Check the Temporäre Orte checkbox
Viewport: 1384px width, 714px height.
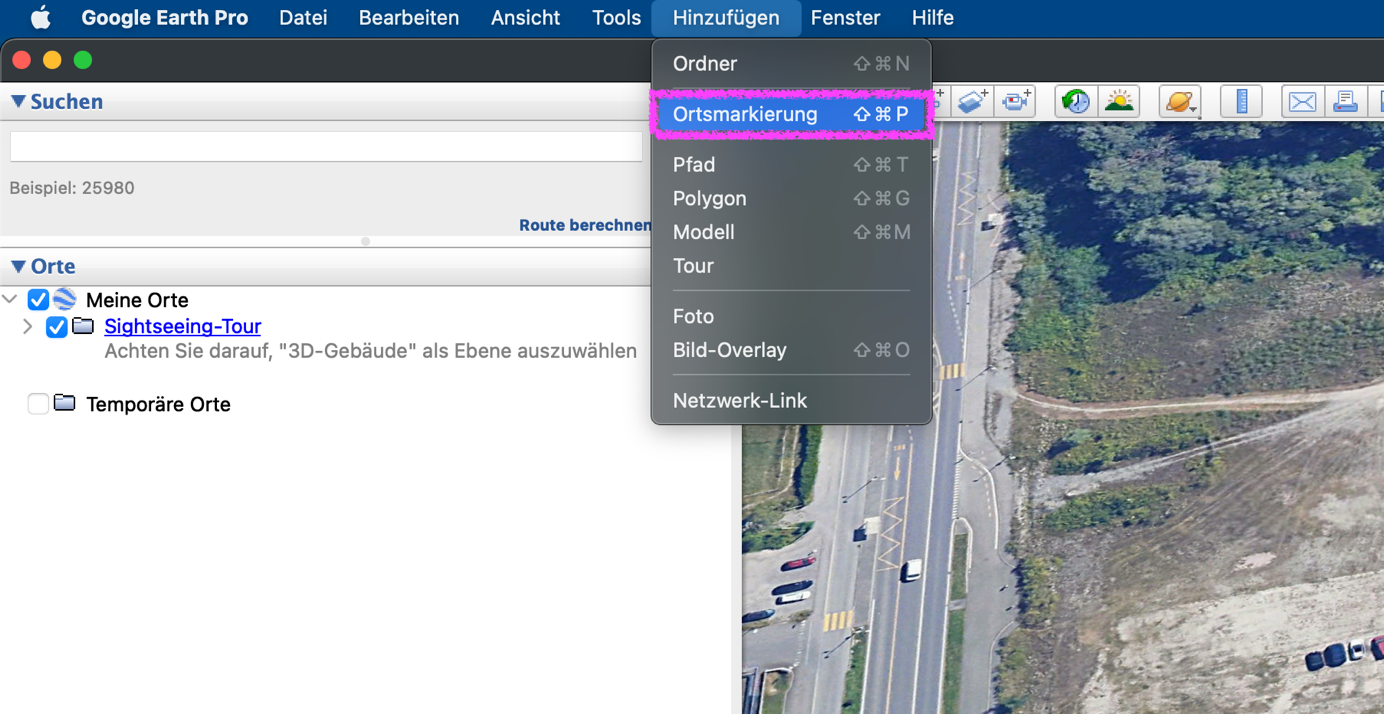click(x=38, y=404)
